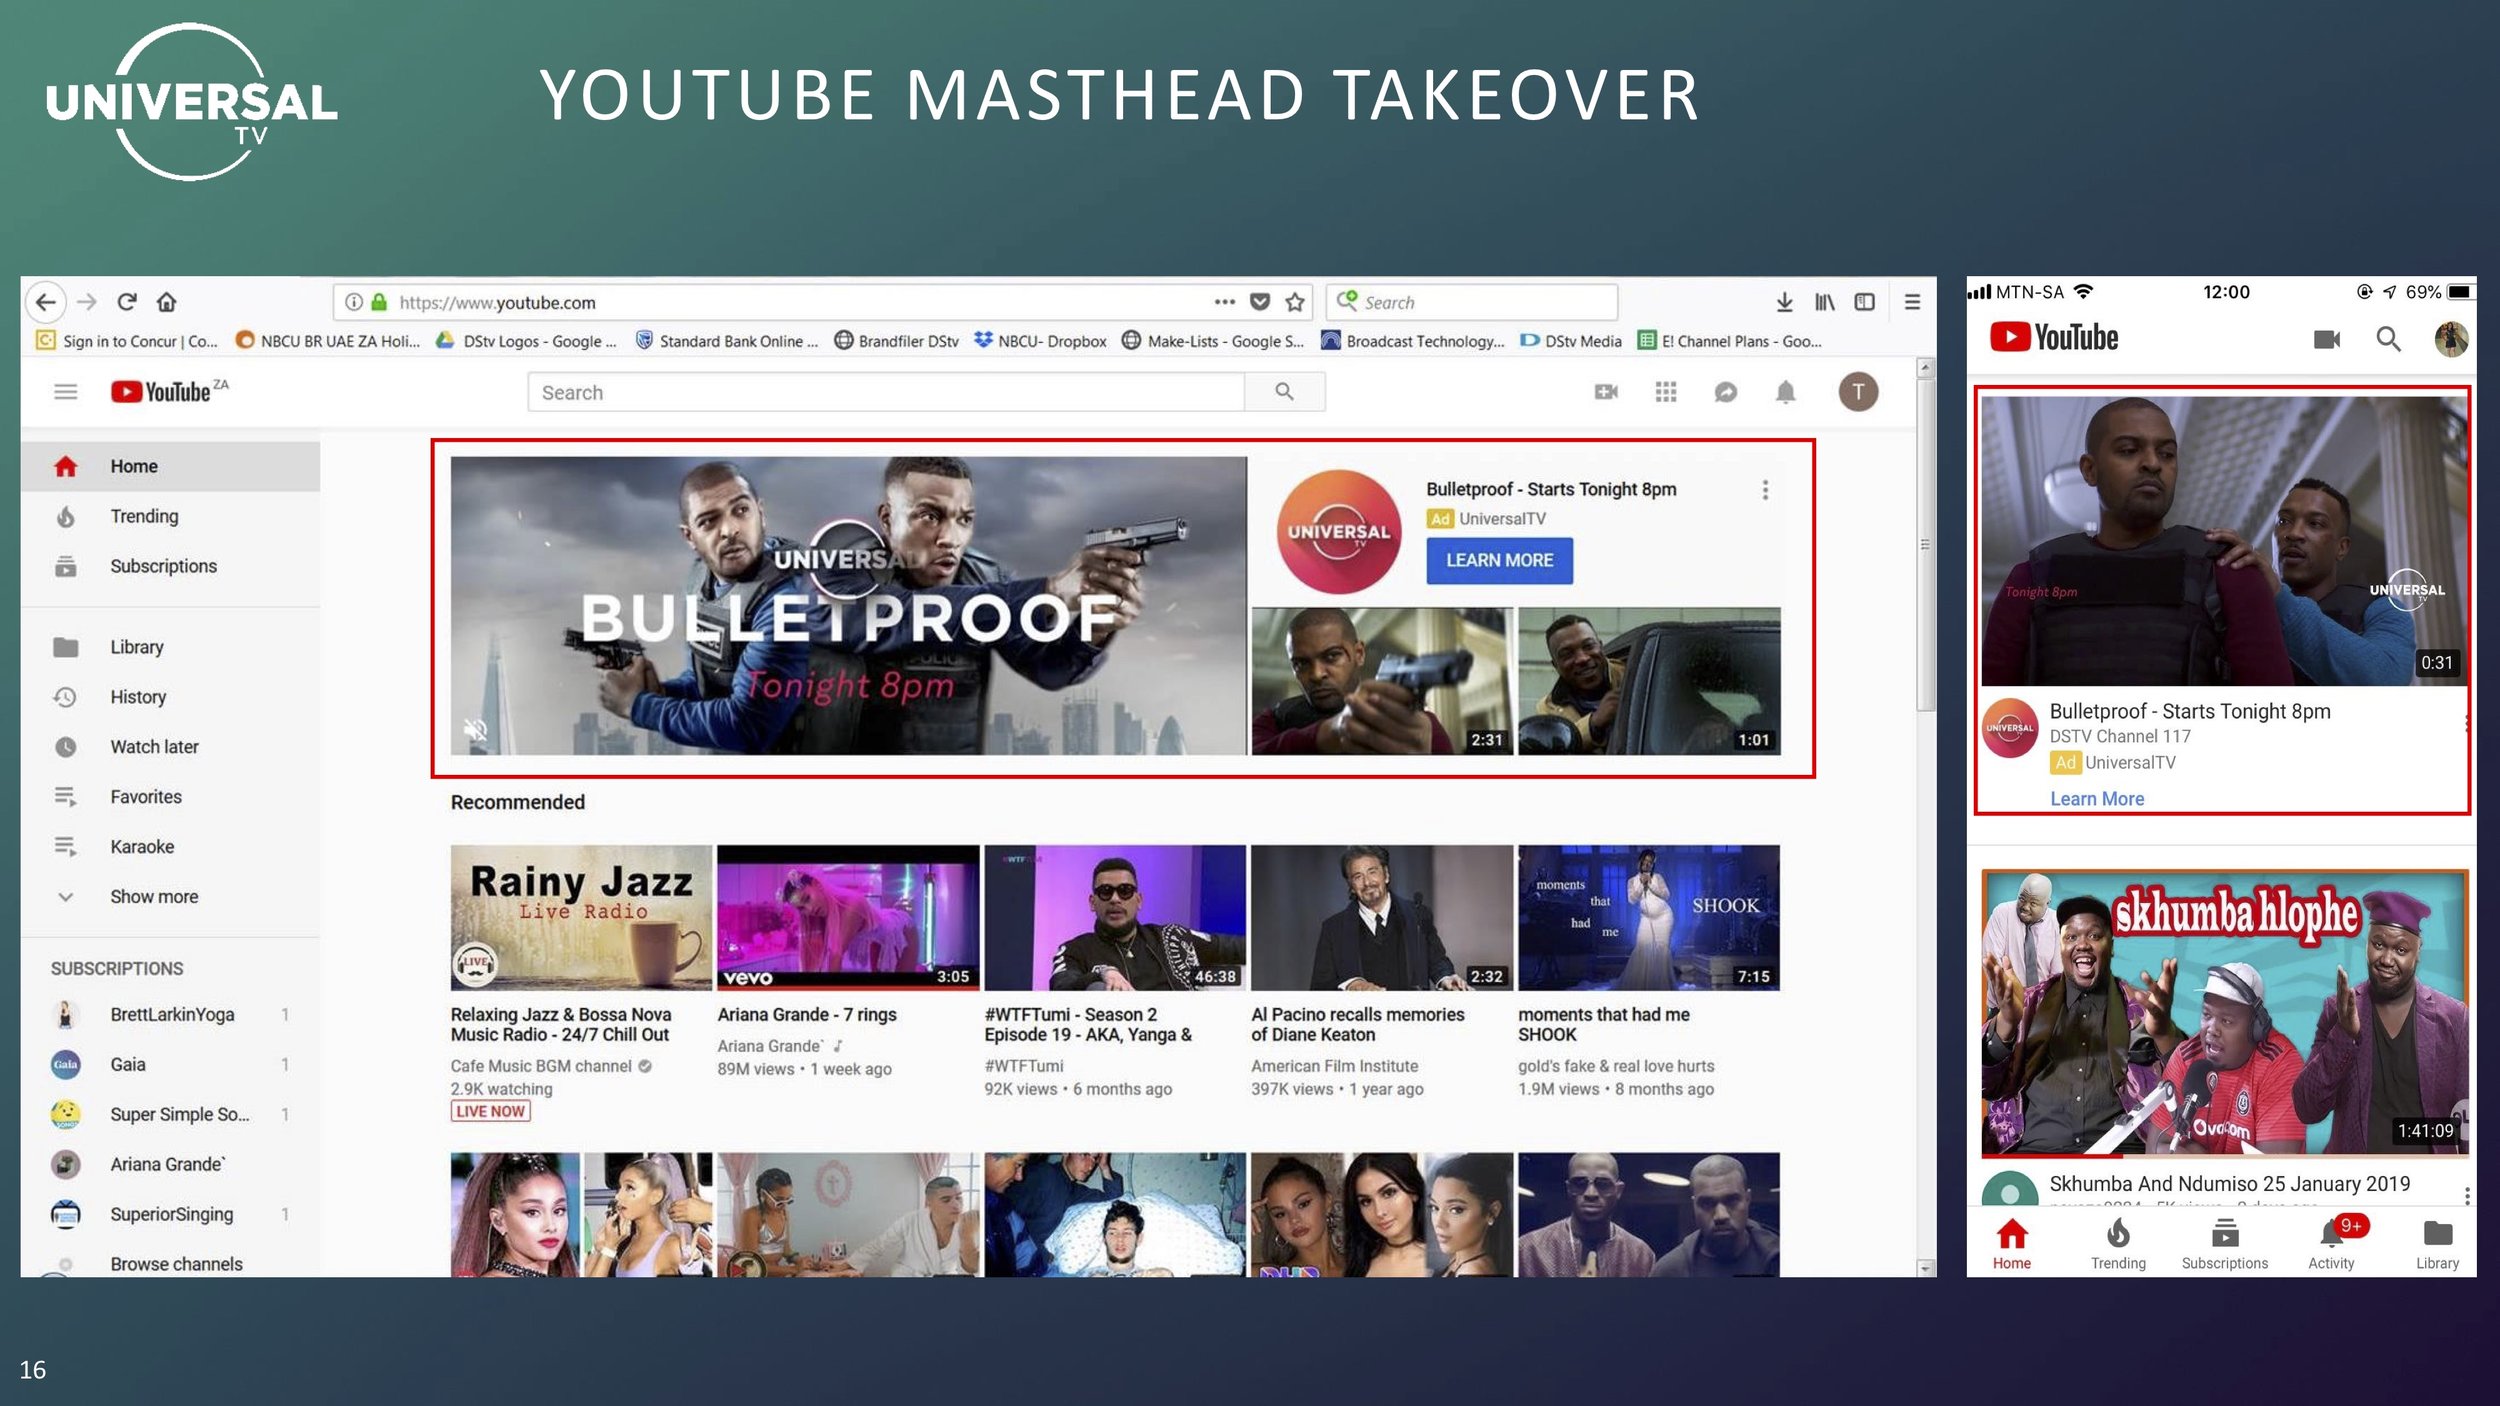Open Bulletproof ad options three-dot menu
The height and width of the screenshot is (1406, 2500).
[x=1766, y=490]
